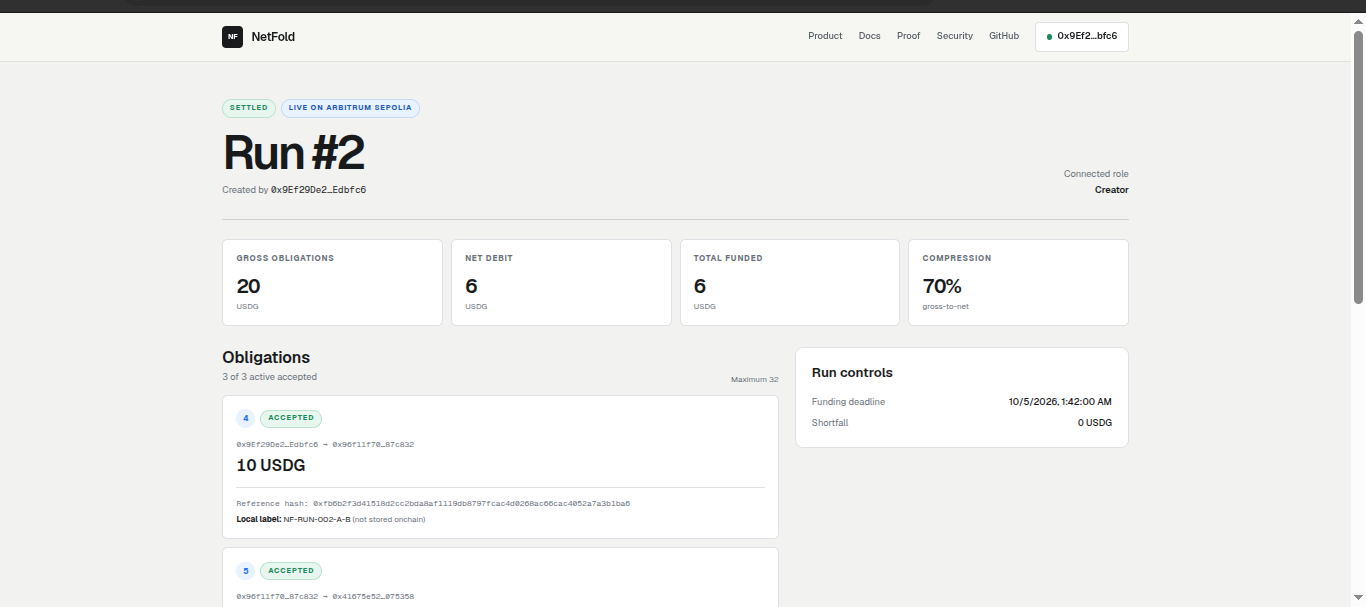The height and width of the screenshot is (607, 1366).
Task: Click the NF logo icon
Action: 232,37
